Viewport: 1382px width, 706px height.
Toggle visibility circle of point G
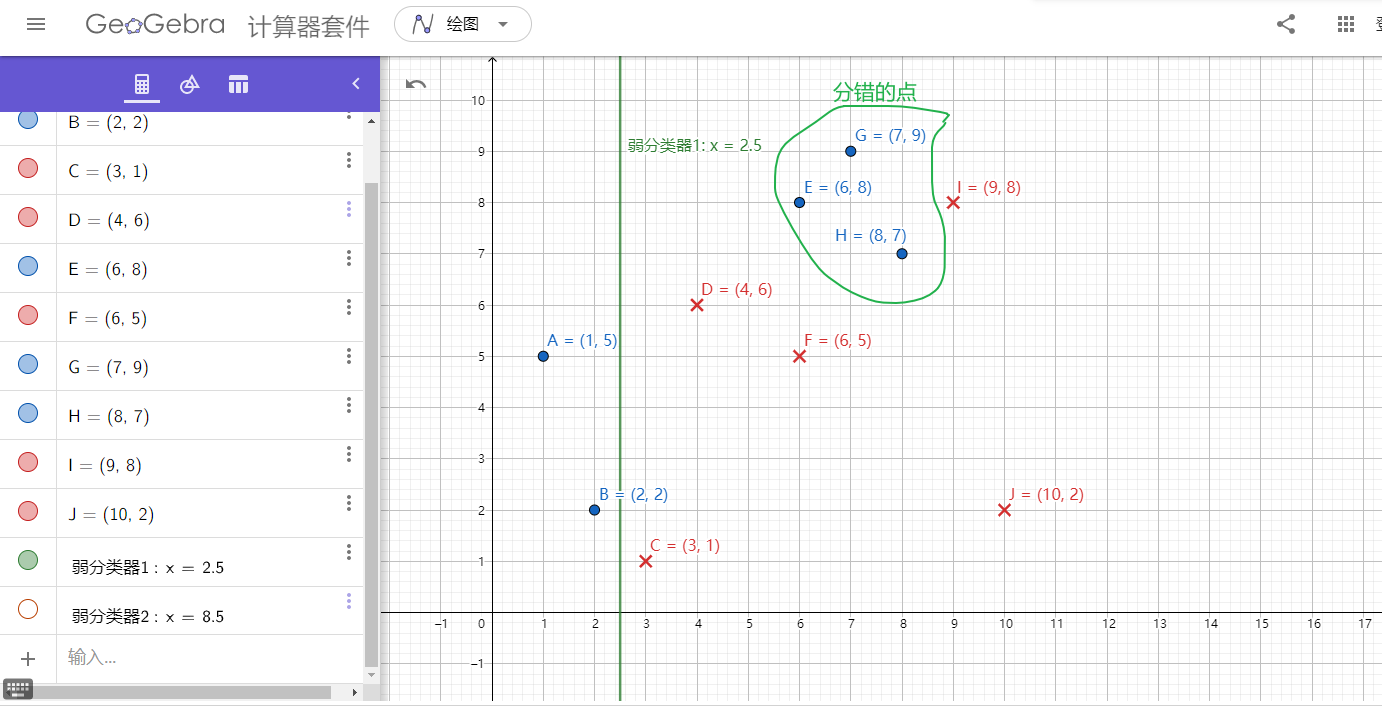[28, 365]
